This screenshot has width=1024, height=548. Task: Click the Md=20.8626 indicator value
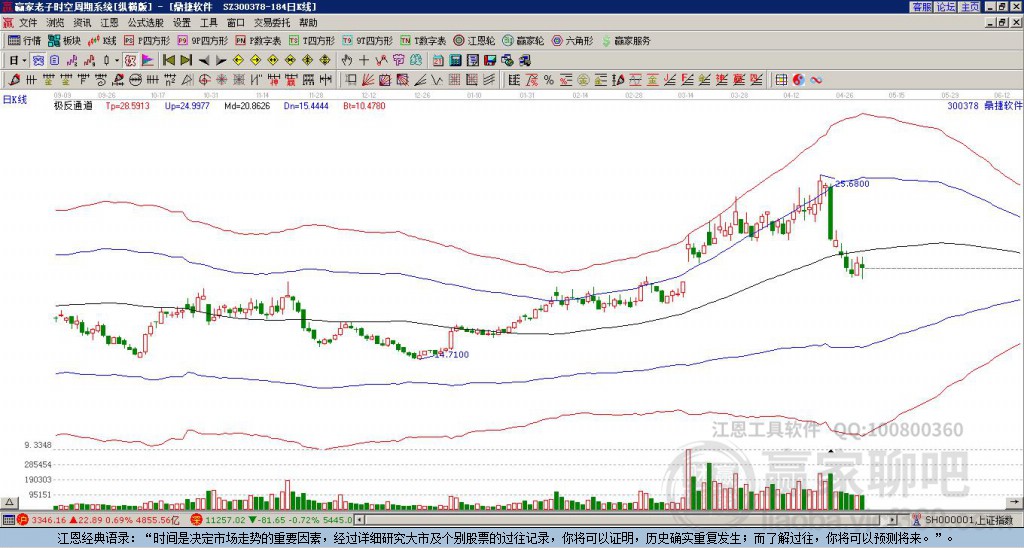247,105
